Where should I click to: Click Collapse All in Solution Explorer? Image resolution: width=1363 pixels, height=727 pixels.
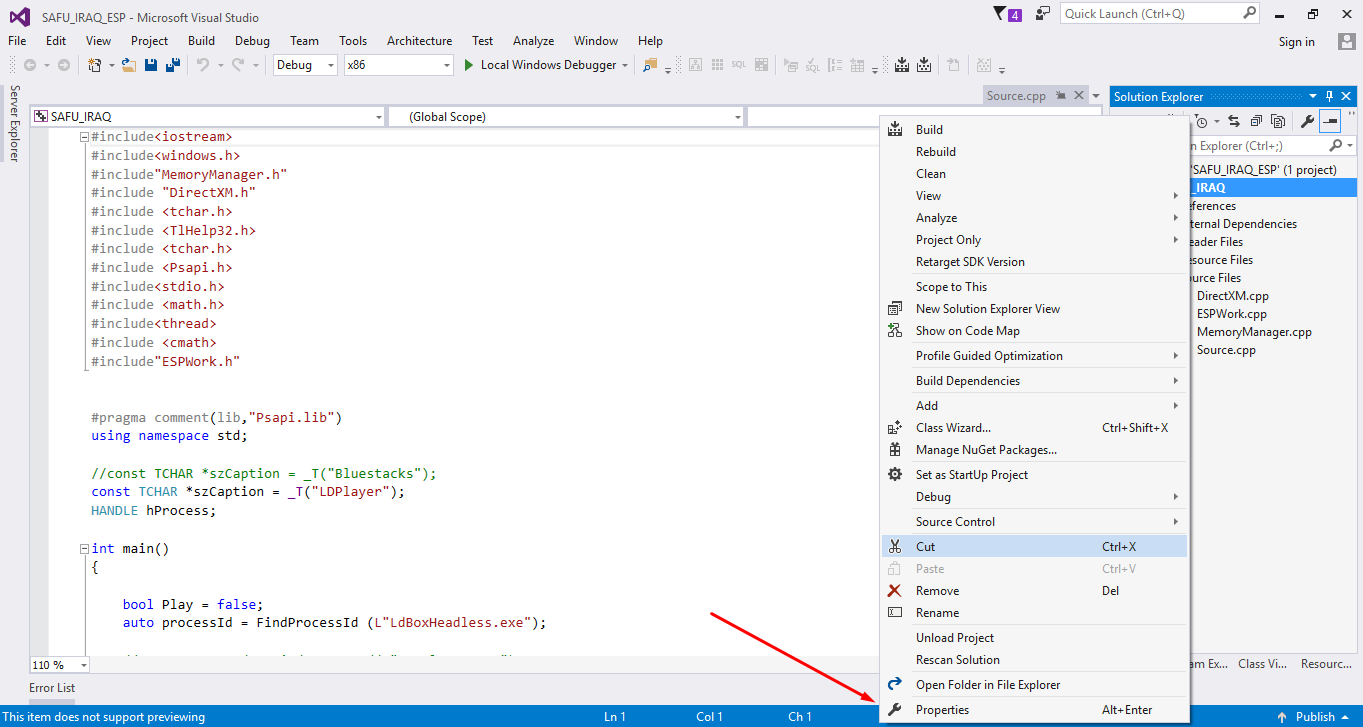point(1256,122)
